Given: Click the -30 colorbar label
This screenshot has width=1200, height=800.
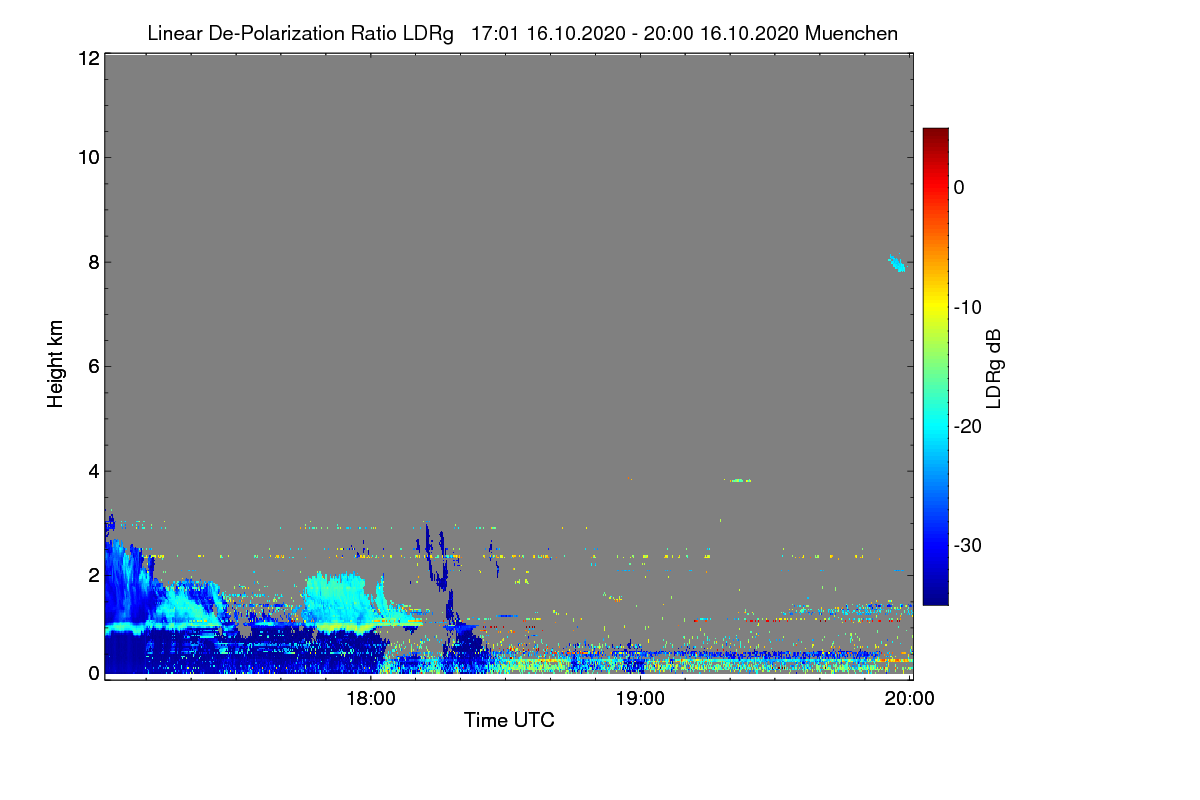Looking at the screenshot, I should click(x=967, y=545).
